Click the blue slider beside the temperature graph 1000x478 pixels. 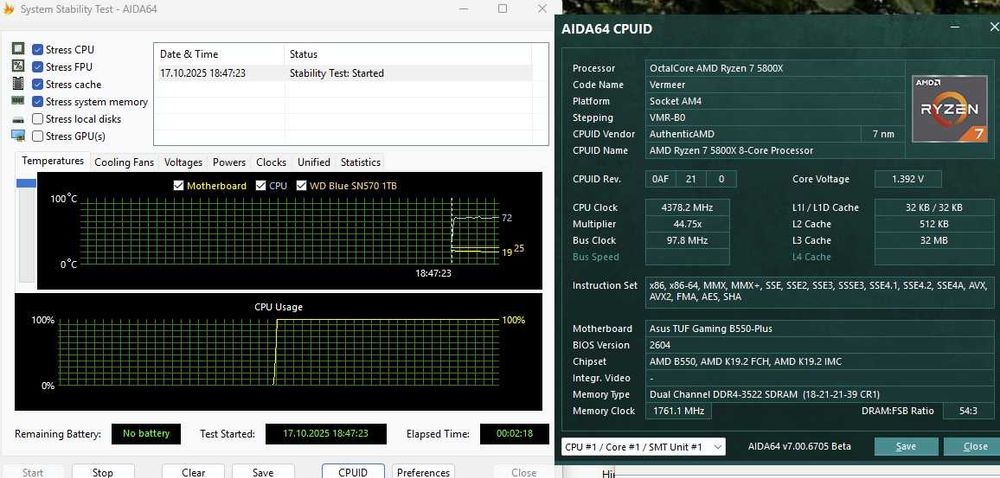(x=26, y=183)
